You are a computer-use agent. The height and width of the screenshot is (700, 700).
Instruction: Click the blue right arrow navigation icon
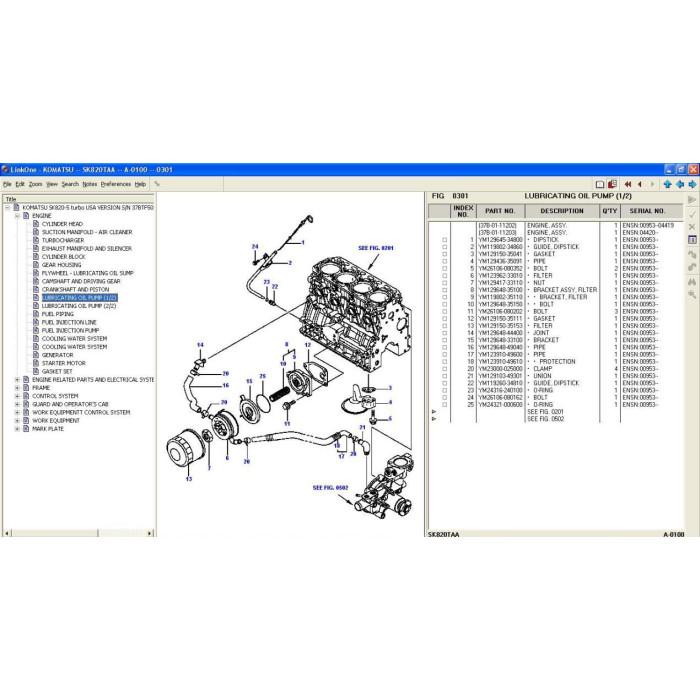pos(692,184)
